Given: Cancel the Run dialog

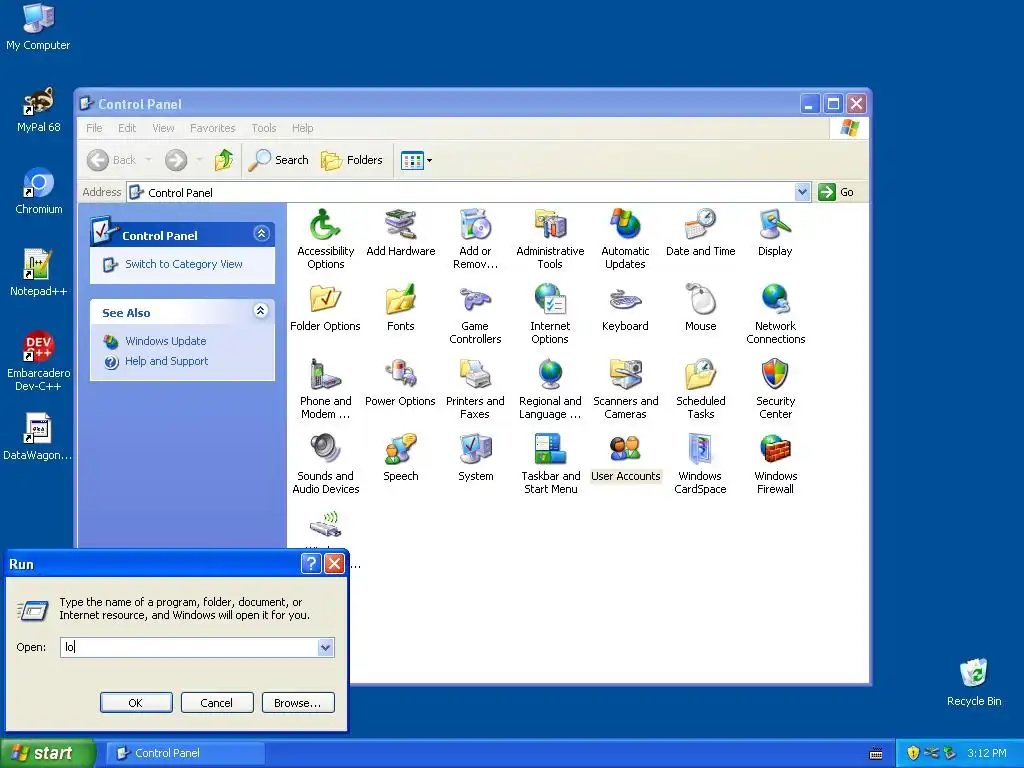Looking at the screenshot, I should point(217,703).
